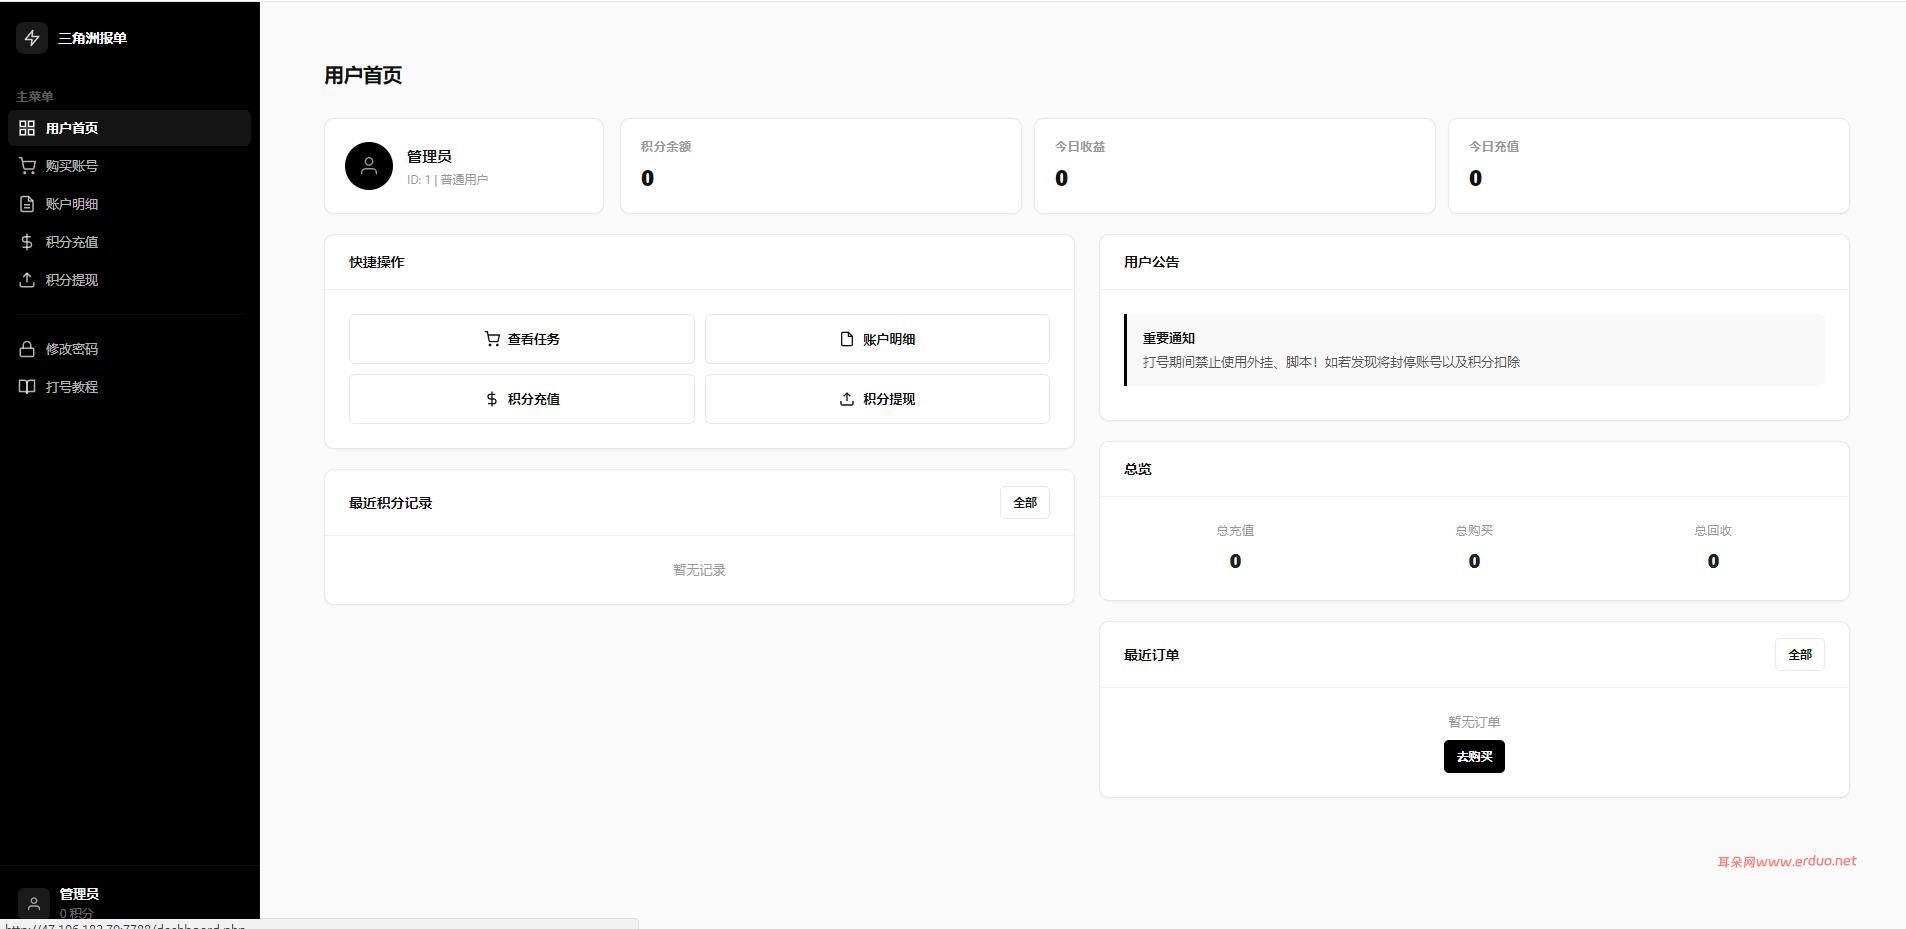1906x929 pixels.
Task: Click the 用户公告 section title
Action: 1151,262
